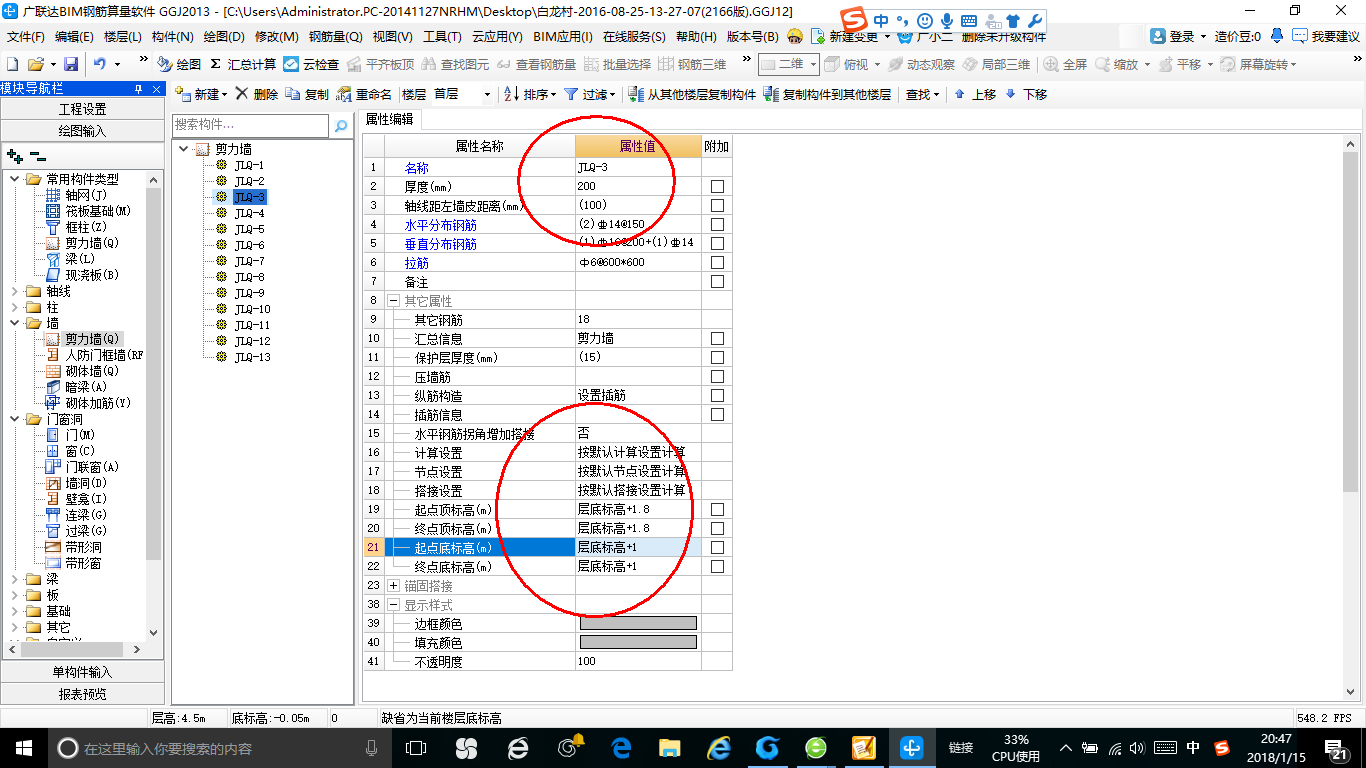Viewport: 1366px width, 768px height.
Task: Open 钢筋量(Q) menu
Action: click(x=335, y=37)
